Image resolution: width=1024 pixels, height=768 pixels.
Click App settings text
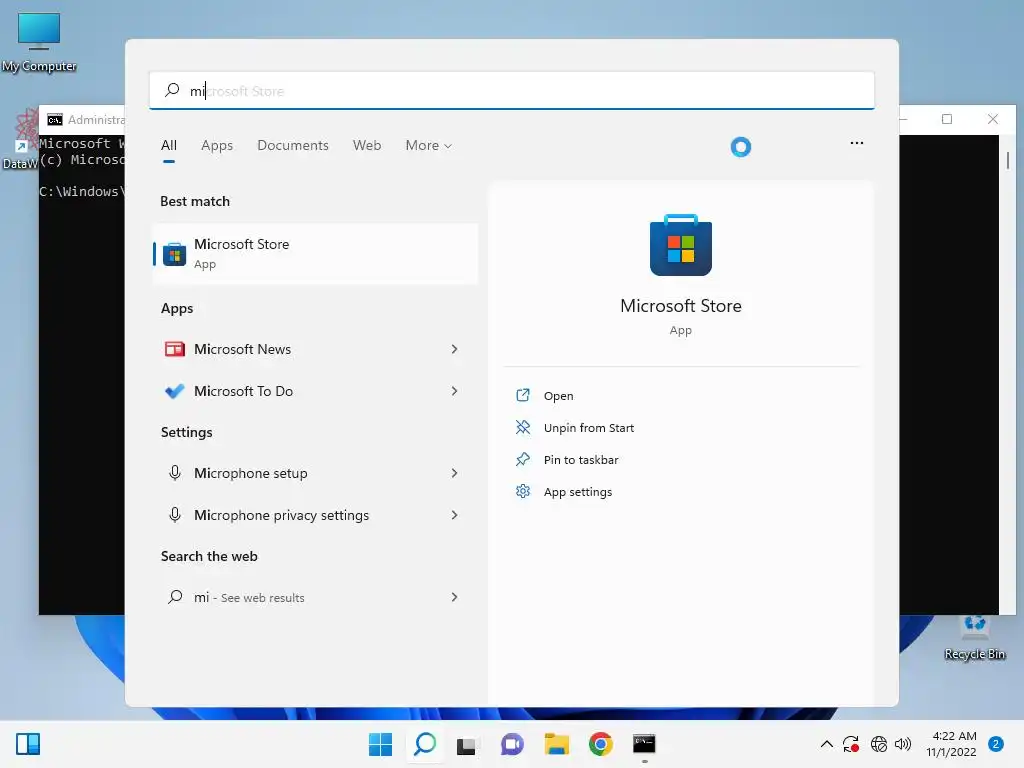click(577, 492)
